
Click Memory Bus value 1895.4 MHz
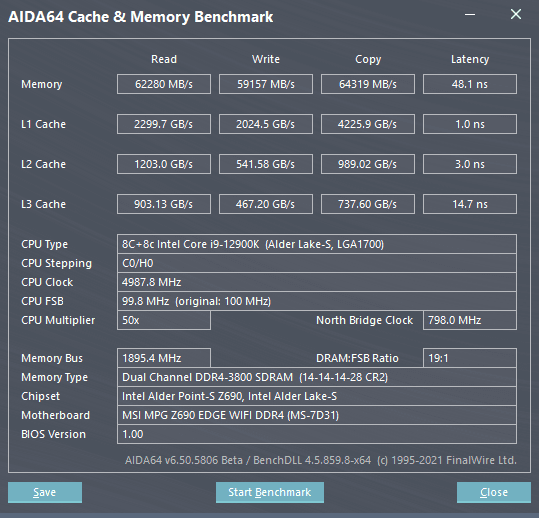click(164, 358)
